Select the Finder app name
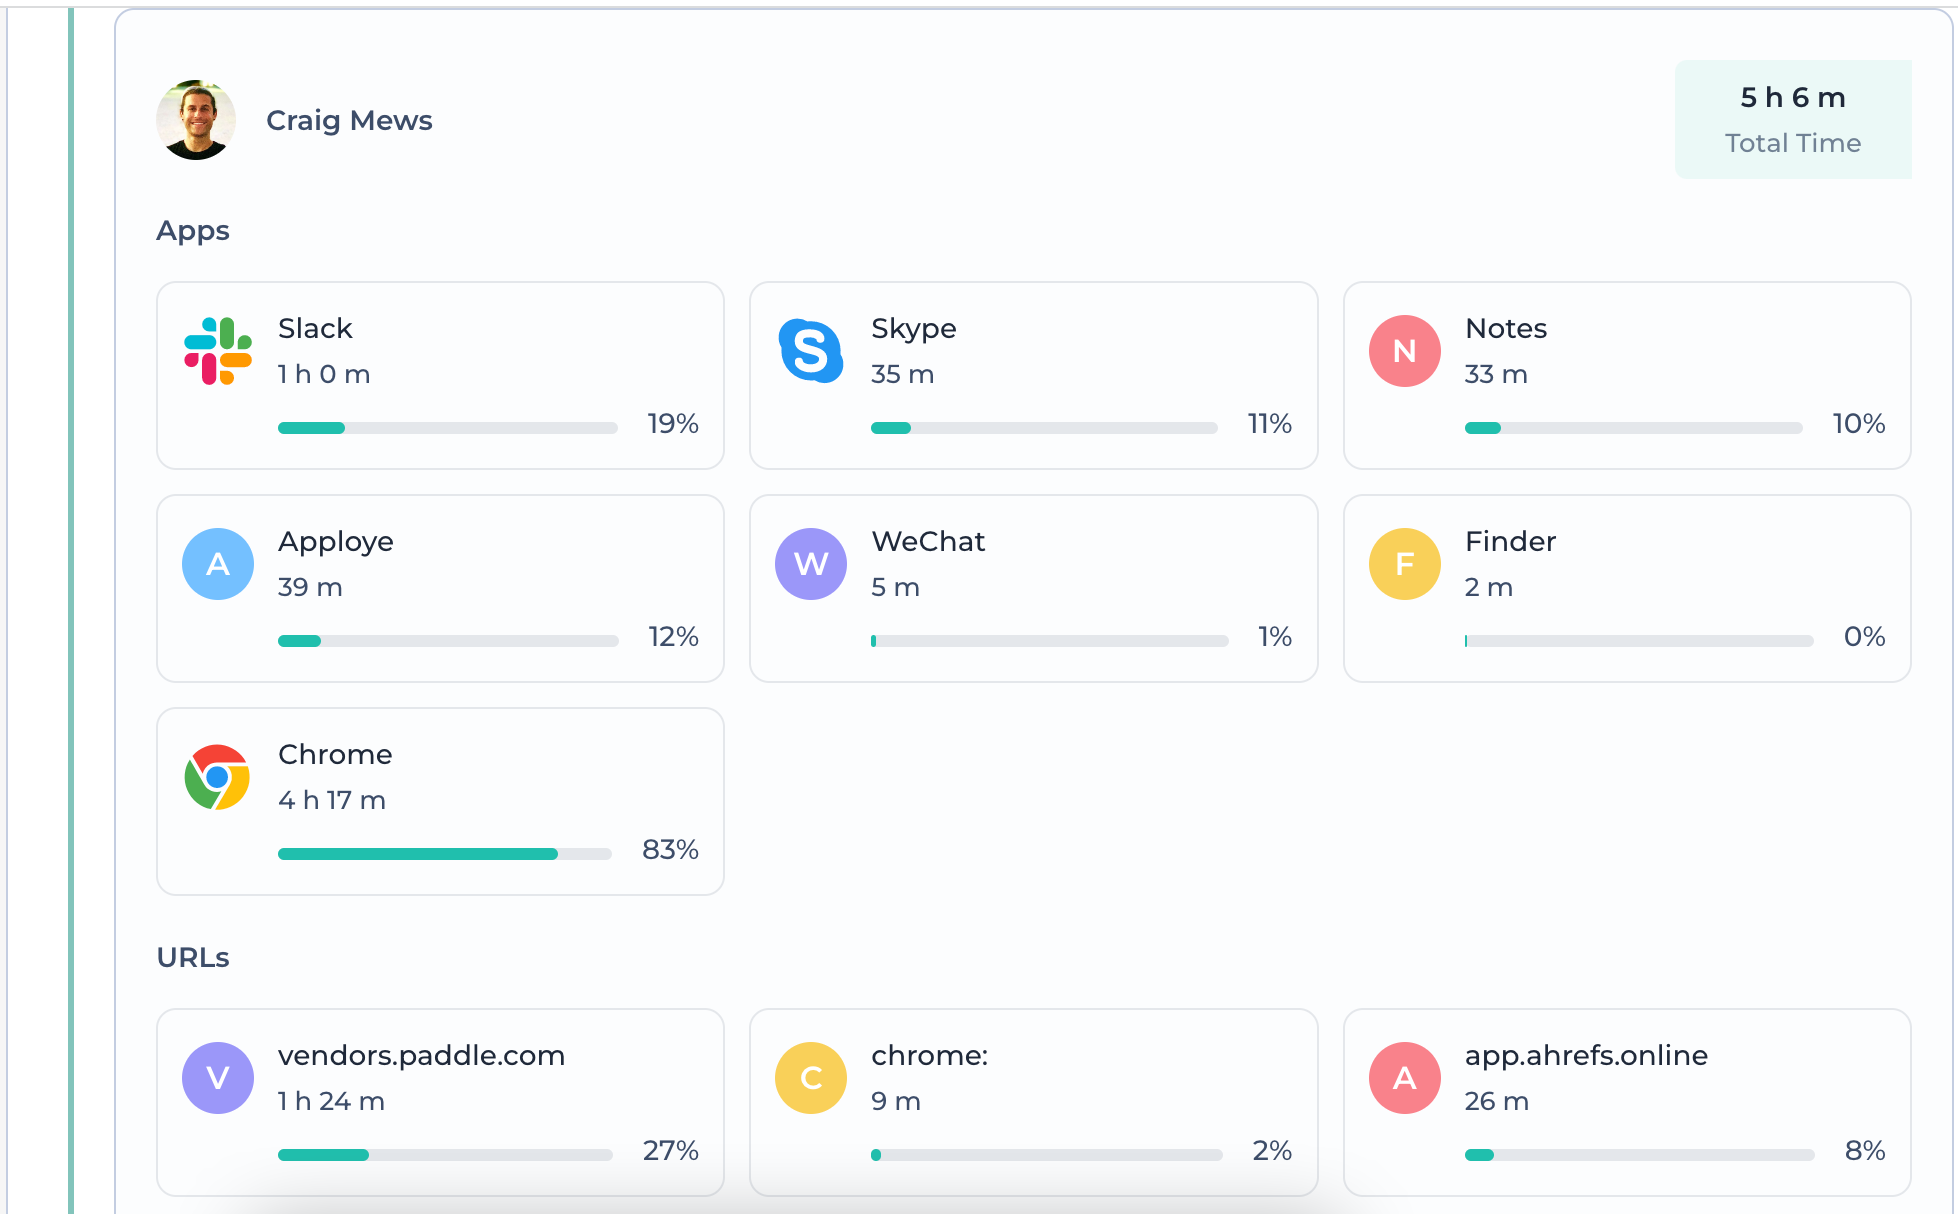Viewport: 1958px width, 1214px height. pyautogui.click(x=1510, y=541)
